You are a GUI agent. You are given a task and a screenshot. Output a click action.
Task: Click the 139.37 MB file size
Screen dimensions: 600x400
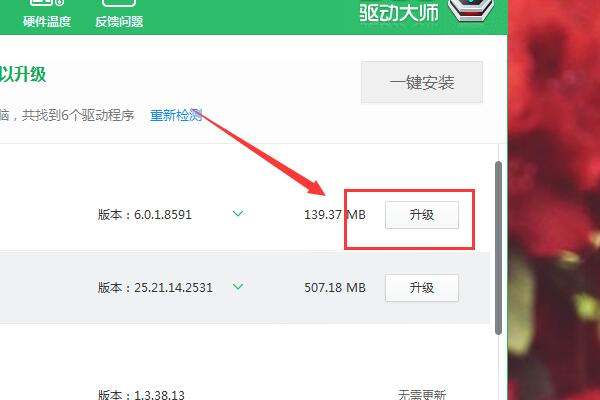335,215
